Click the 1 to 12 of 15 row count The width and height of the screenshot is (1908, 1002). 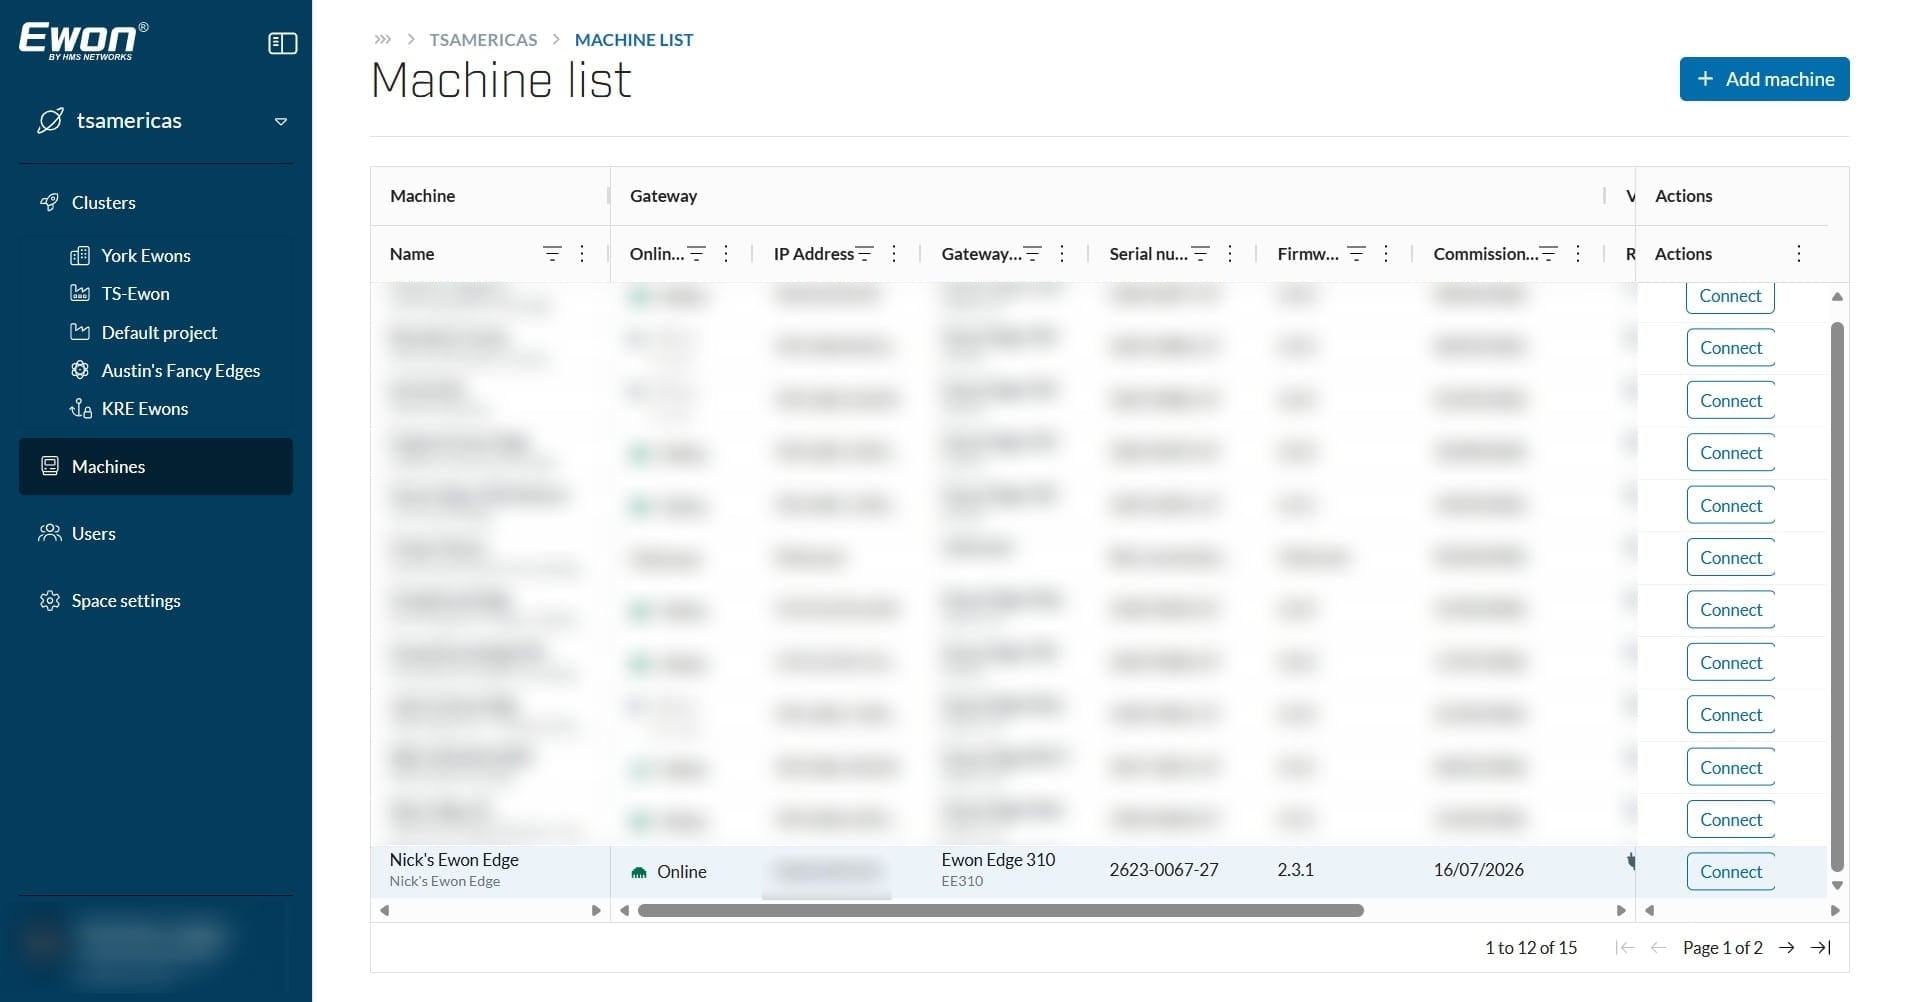(1531, 947)
